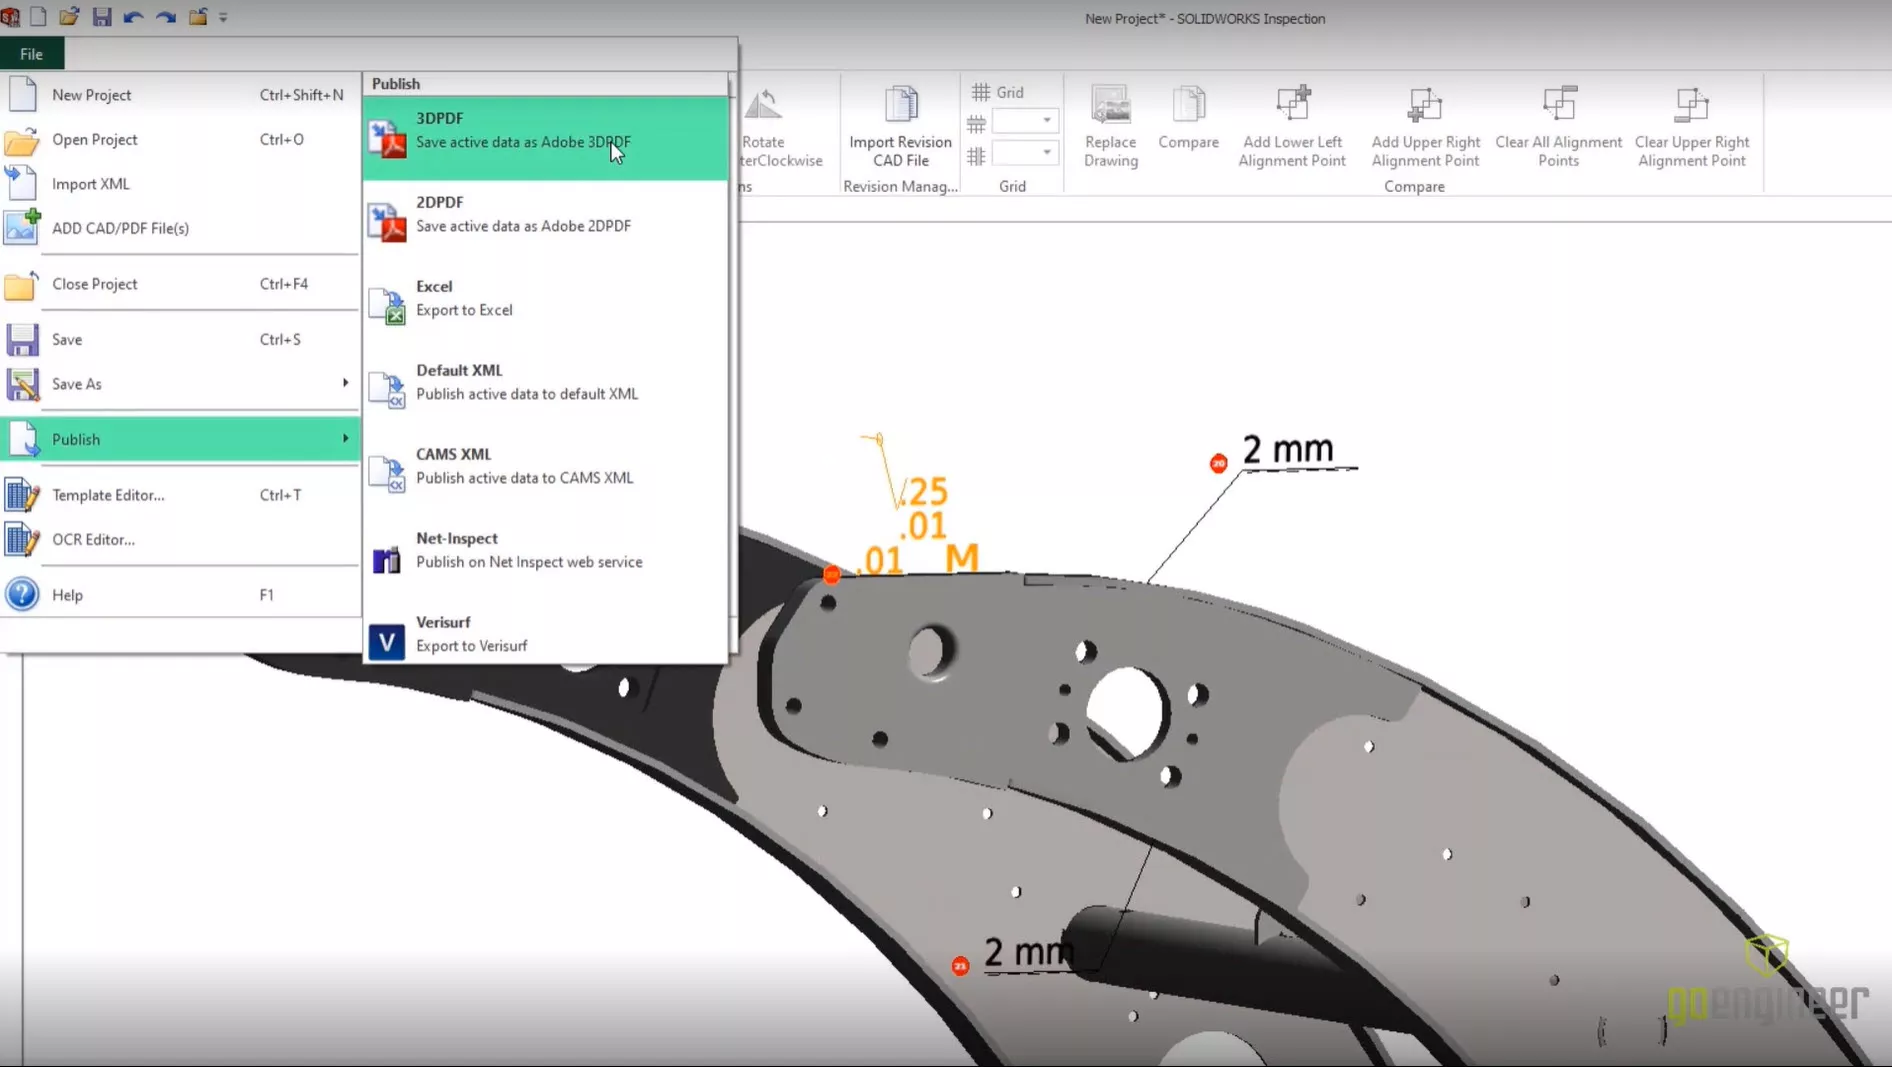The height and width of the screenshot is (1067, 1892).
Task: Click the Template Editor icon
Action: [x=22, y=495]
